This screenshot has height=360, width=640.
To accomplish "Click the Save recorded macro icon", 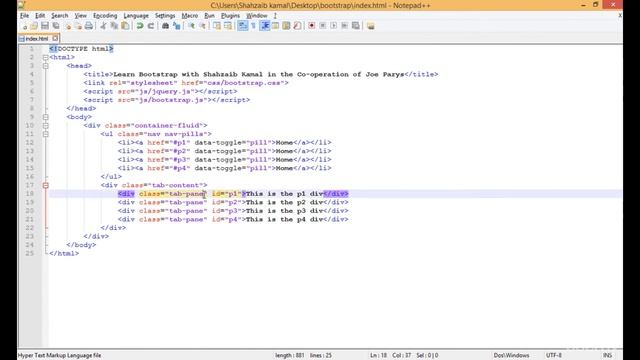I will (x=356, y=26).
